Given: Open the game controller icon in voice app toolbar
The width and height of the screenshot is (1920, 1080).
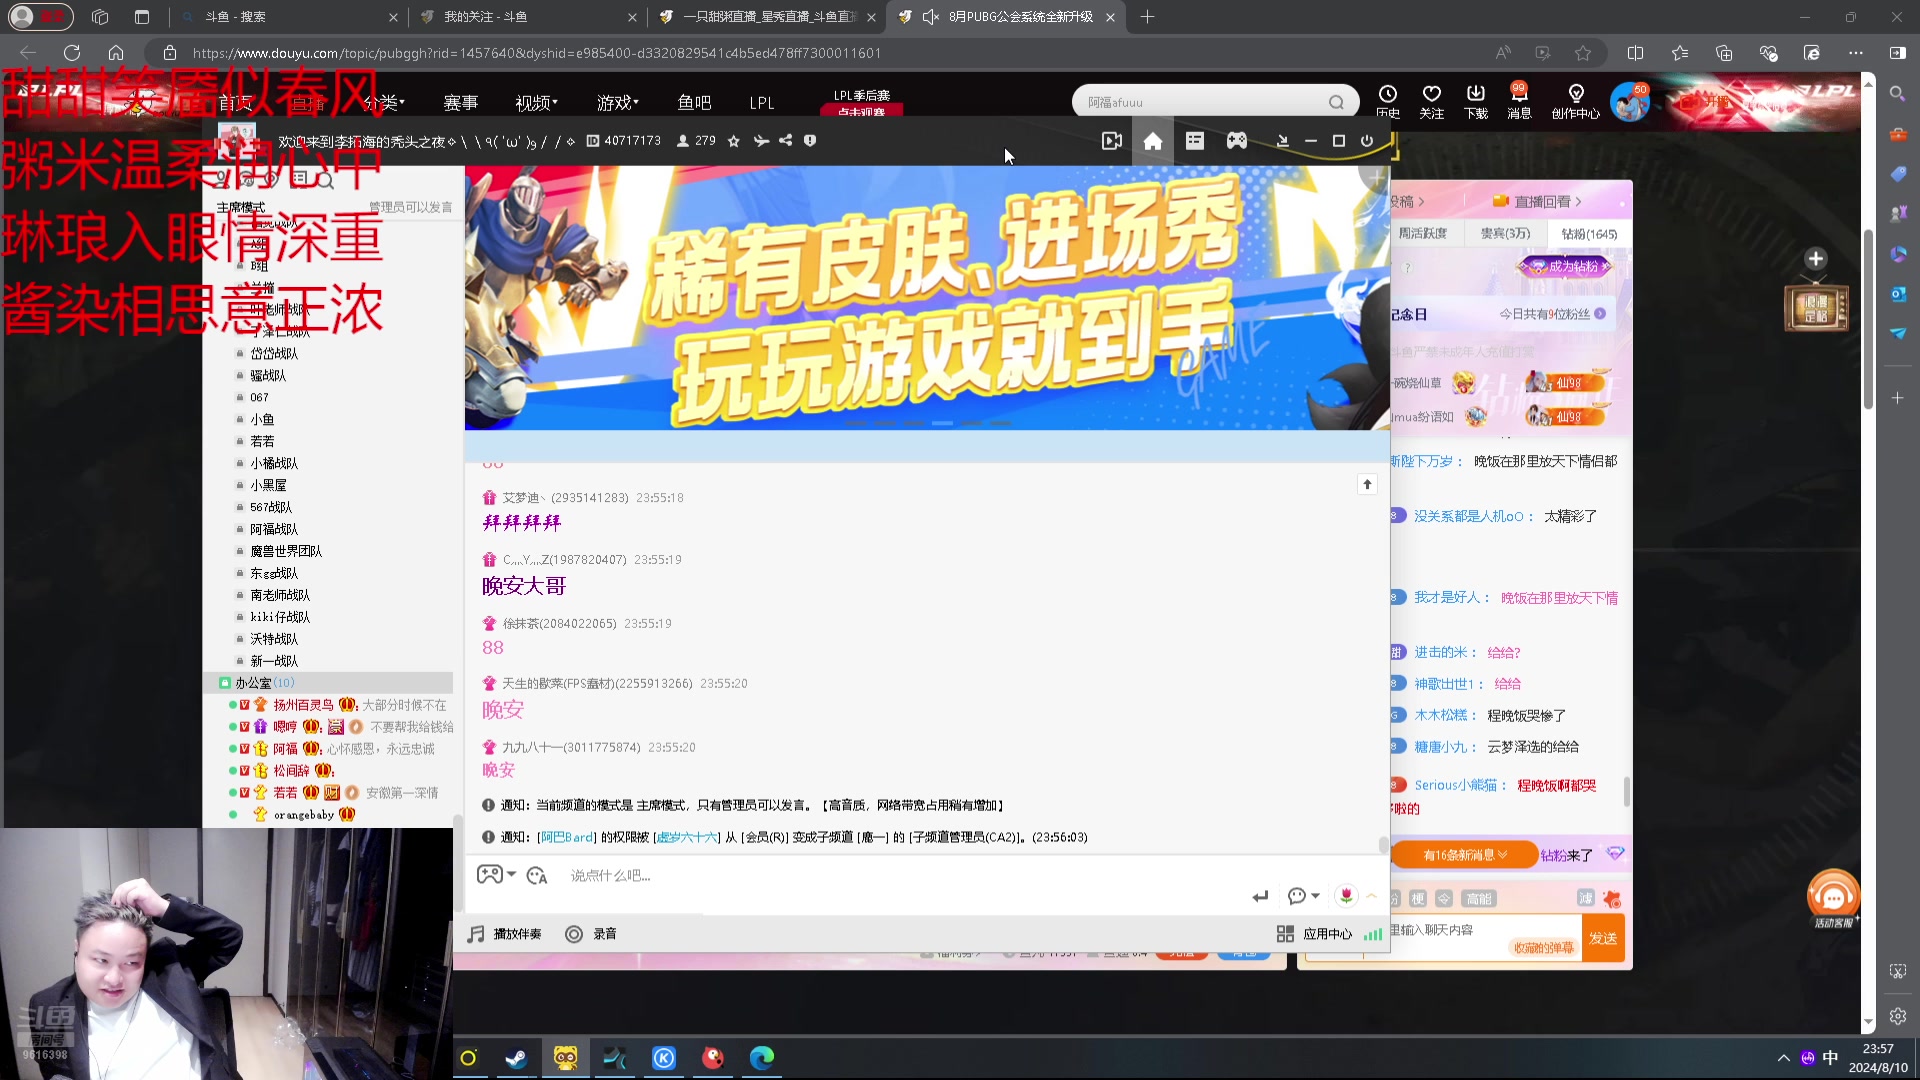Looking at the screenshot, I should point(1237,141).
